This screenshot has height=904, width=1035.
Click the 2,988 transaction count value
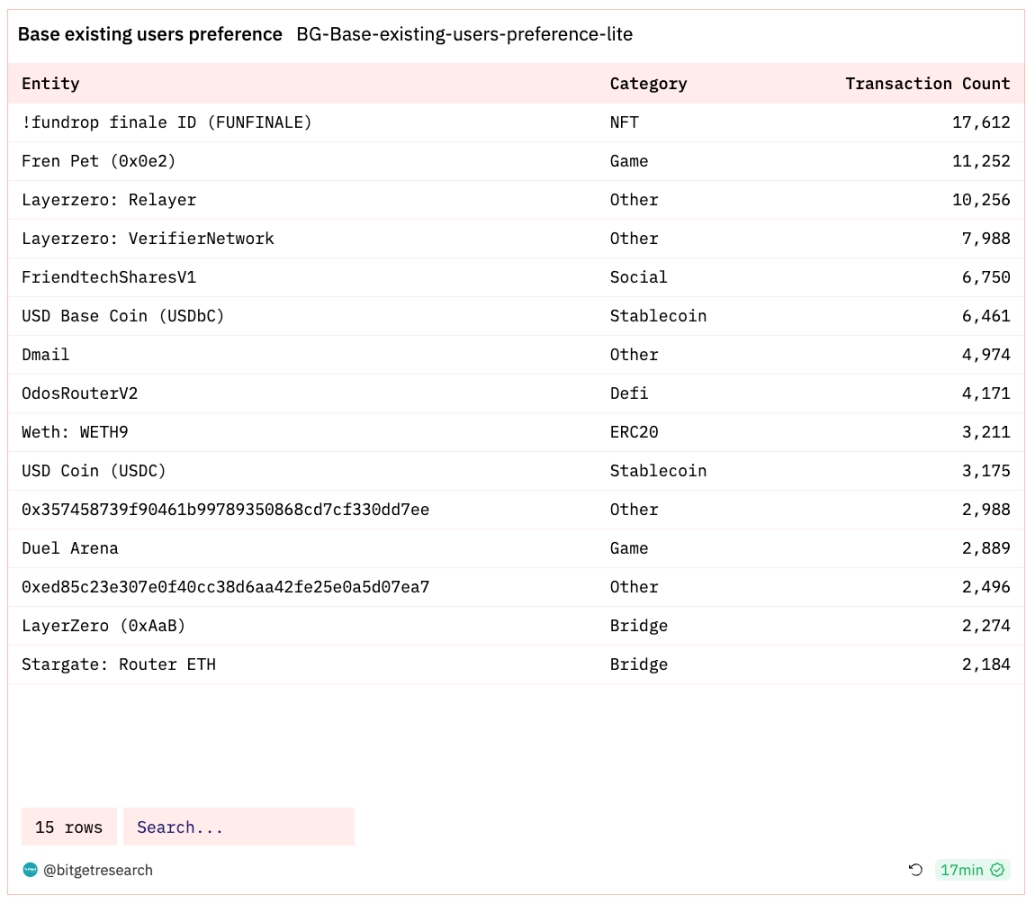pyautogui.click(x=986, y=509)
